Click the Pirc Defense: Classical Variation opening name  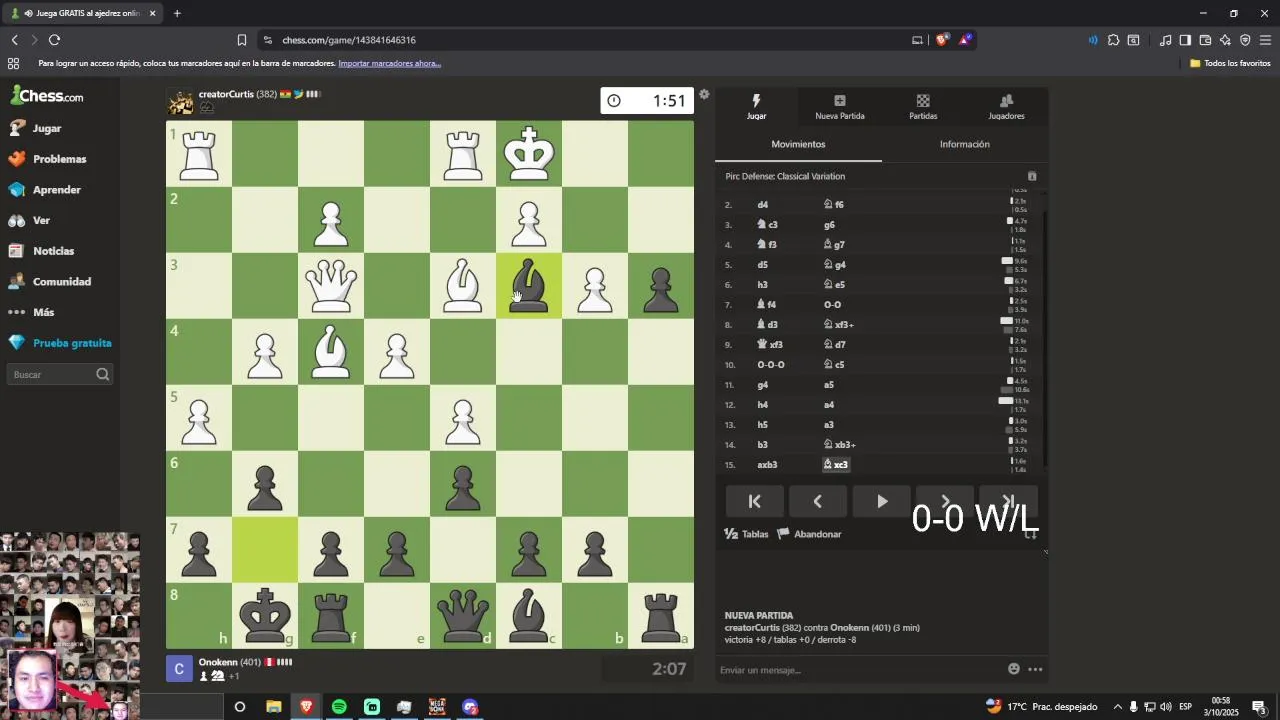785,176
